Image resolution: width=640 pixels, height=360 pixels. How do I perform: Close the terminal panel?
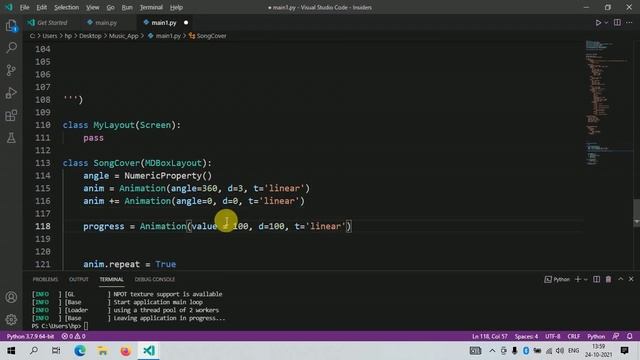coord(631,279)
